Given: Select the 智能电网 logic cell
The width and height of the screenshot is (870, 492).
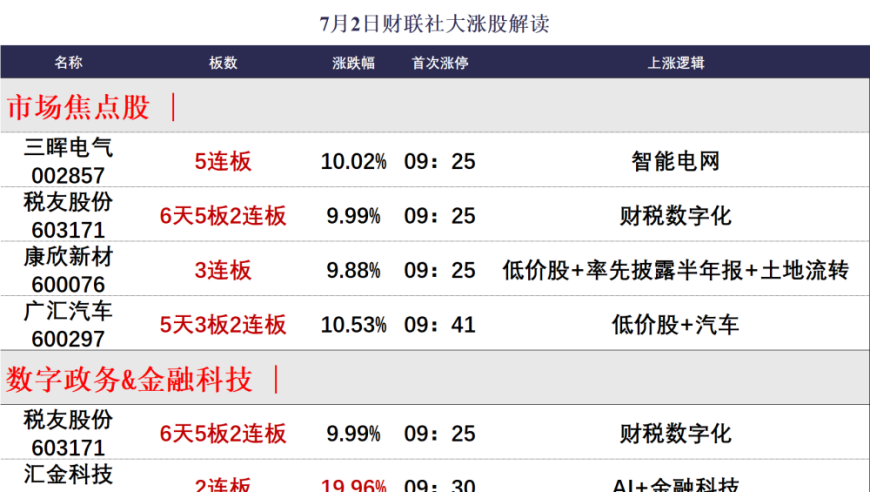Looking at the screenshot, I should 676,161.
